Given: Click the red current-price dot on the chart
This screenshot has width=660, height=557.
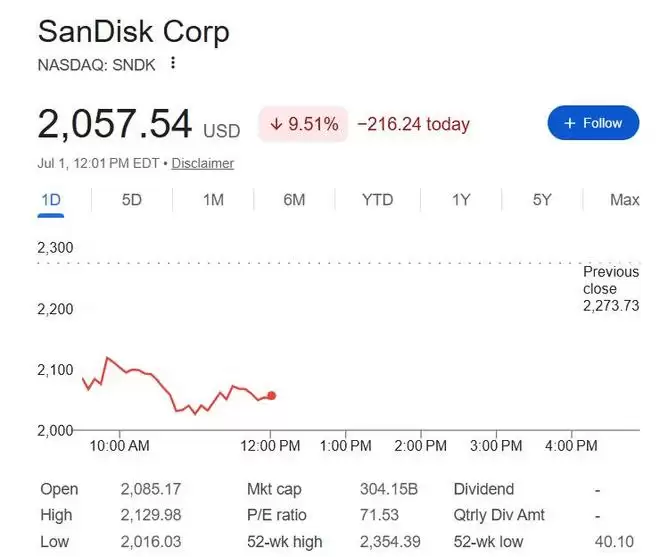Looking at the screenshot, I should click(271, 395).
